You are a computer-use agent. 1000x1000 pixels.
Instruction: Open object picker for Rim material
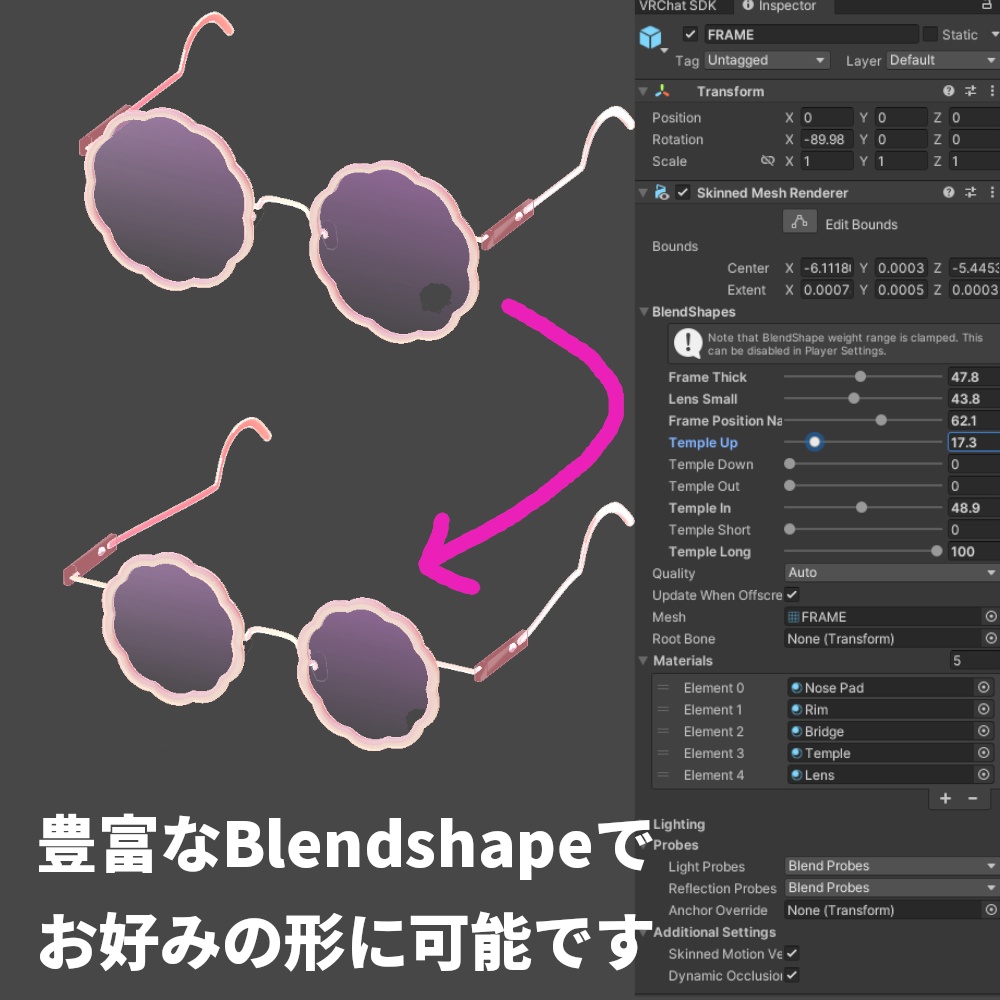point(983,709)
